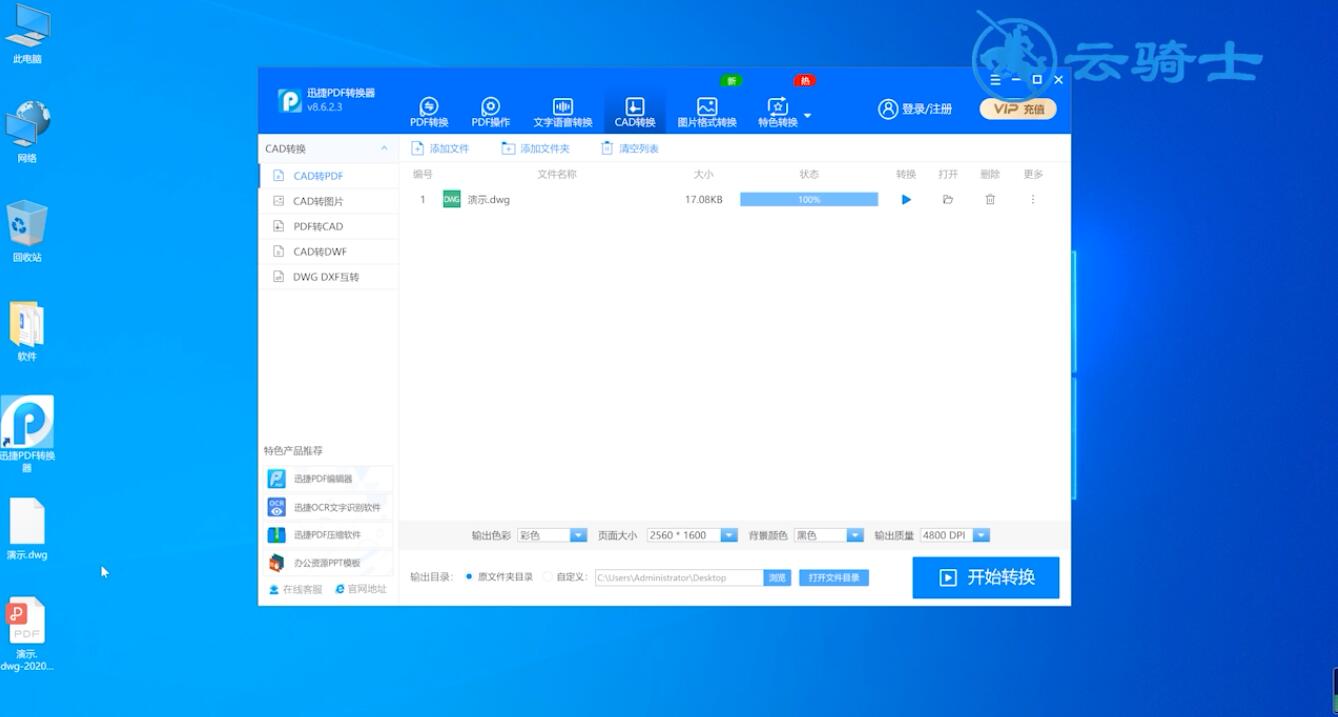Select 网络 desktop icon

27,132
